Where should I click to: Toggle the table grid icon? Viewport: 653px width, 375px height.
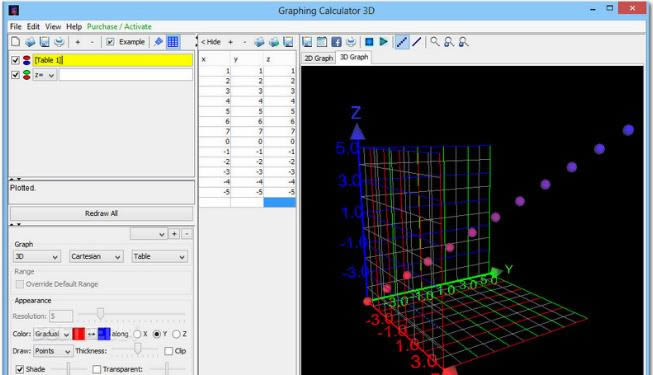click(173, 42)
